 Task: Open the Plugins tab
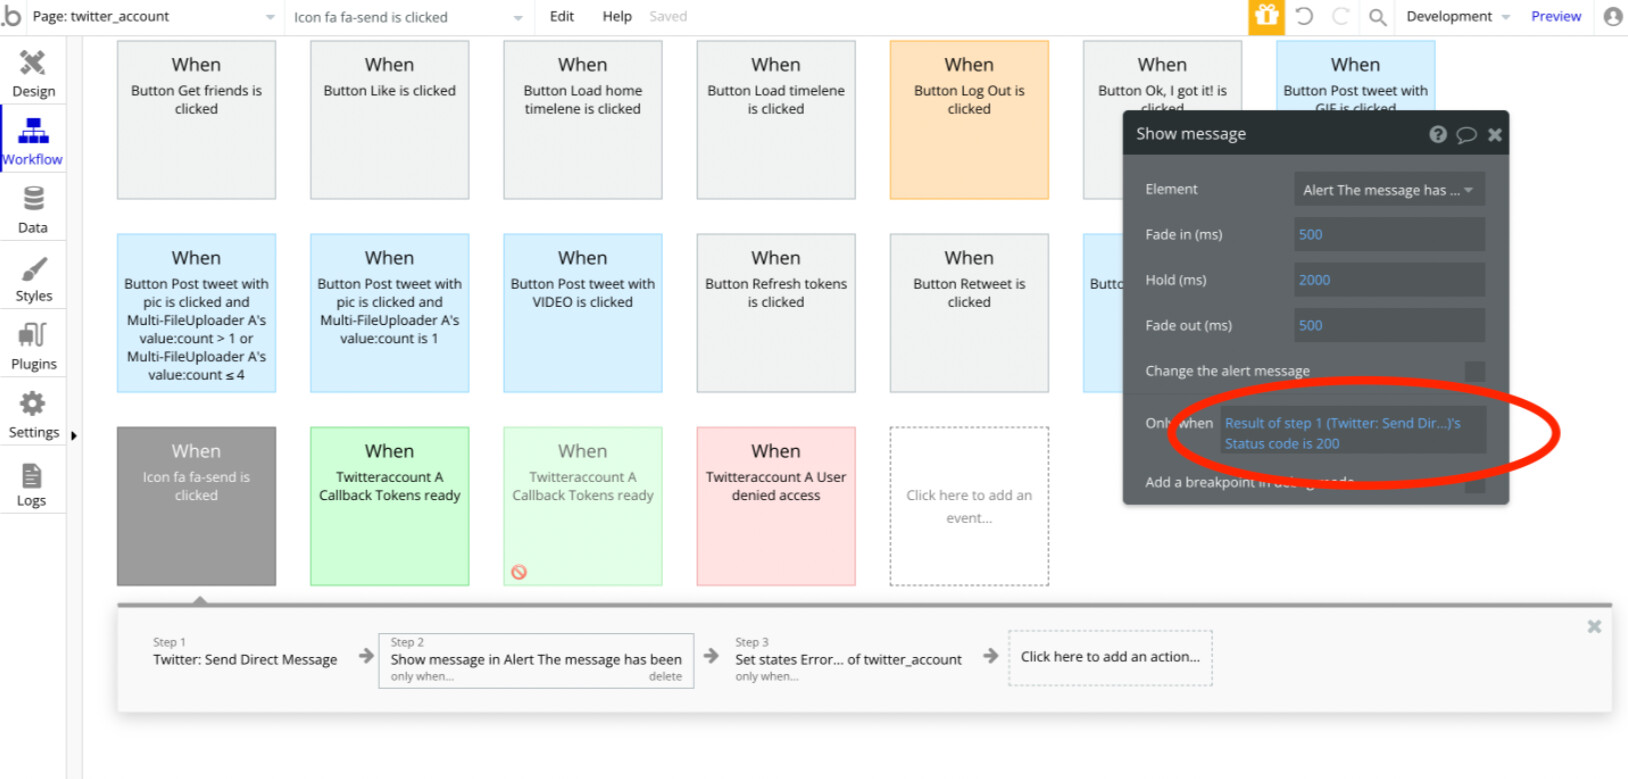click(x=33, y=347)
